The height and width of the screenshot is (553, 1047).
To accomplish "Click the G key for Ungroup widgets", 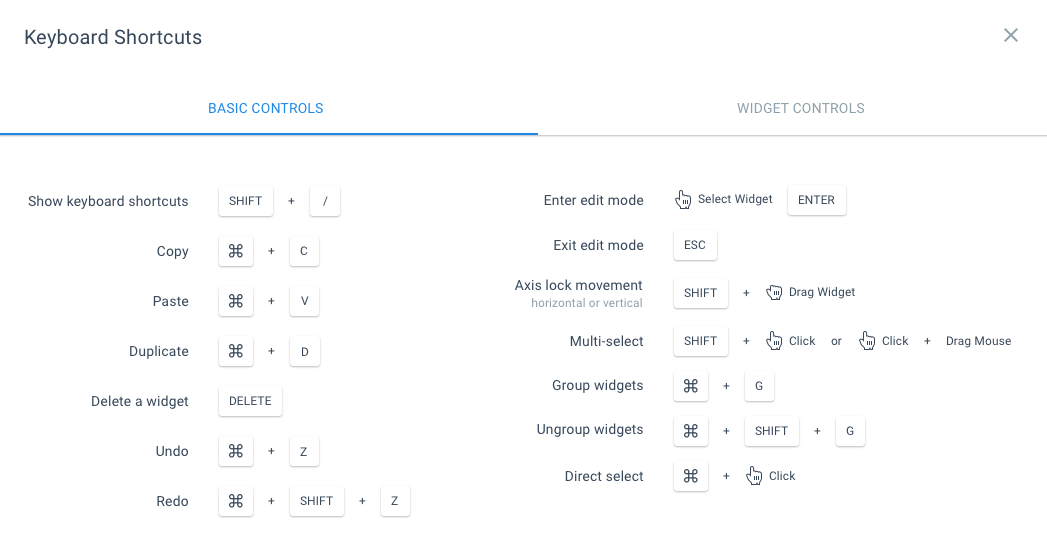I will point(850,431).
